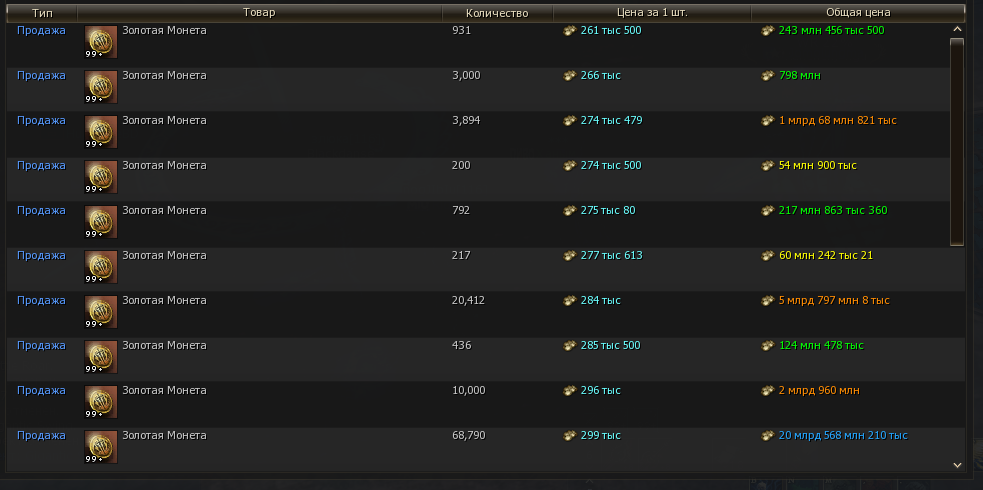Select the item icon in the 68,790 quantity row

[x=101, y=447]
